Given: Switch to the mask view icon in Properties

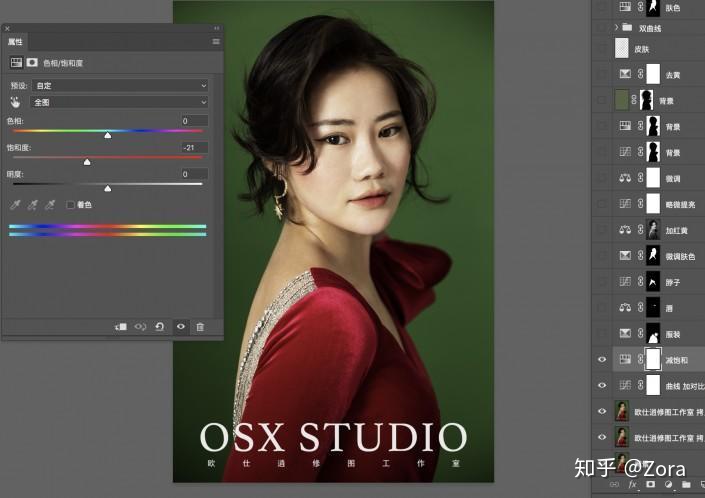Looking at the screenshot, I should click(x=32, y=62).
